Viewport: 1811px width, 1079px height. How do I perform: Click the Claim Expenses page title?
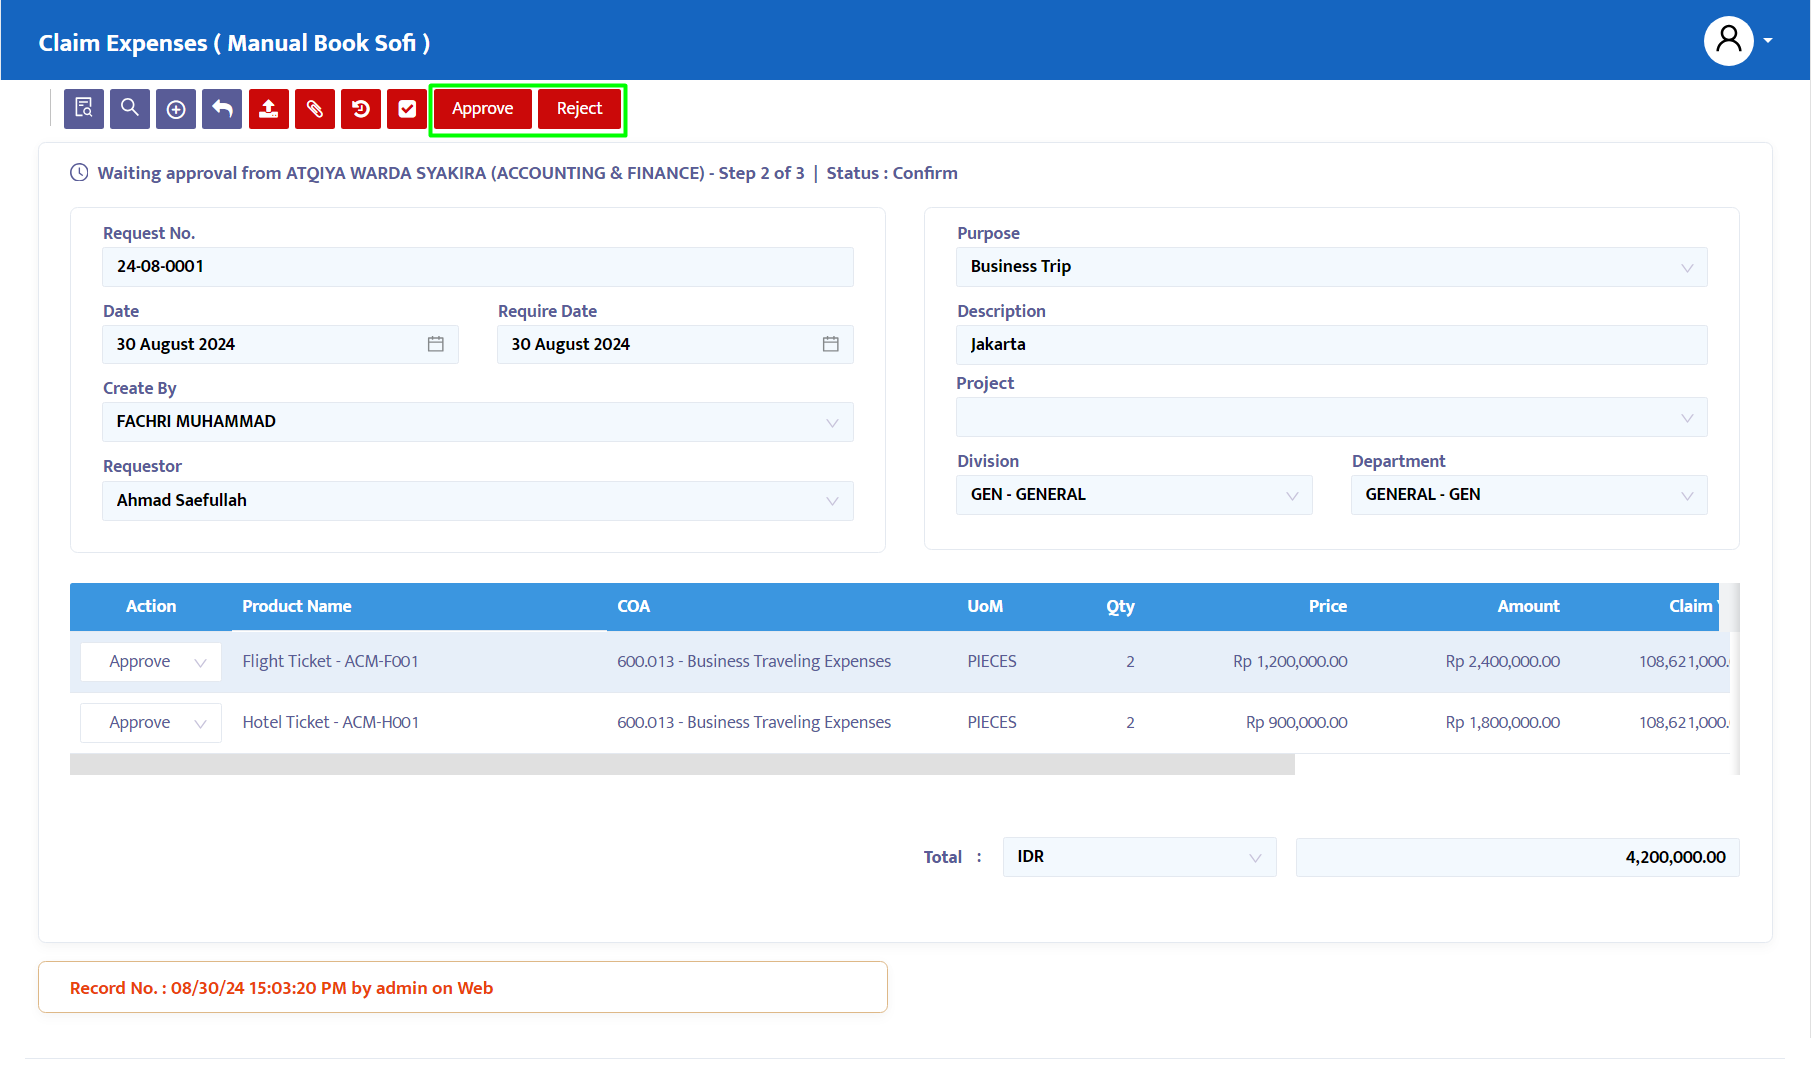click(x=234, y=43)
